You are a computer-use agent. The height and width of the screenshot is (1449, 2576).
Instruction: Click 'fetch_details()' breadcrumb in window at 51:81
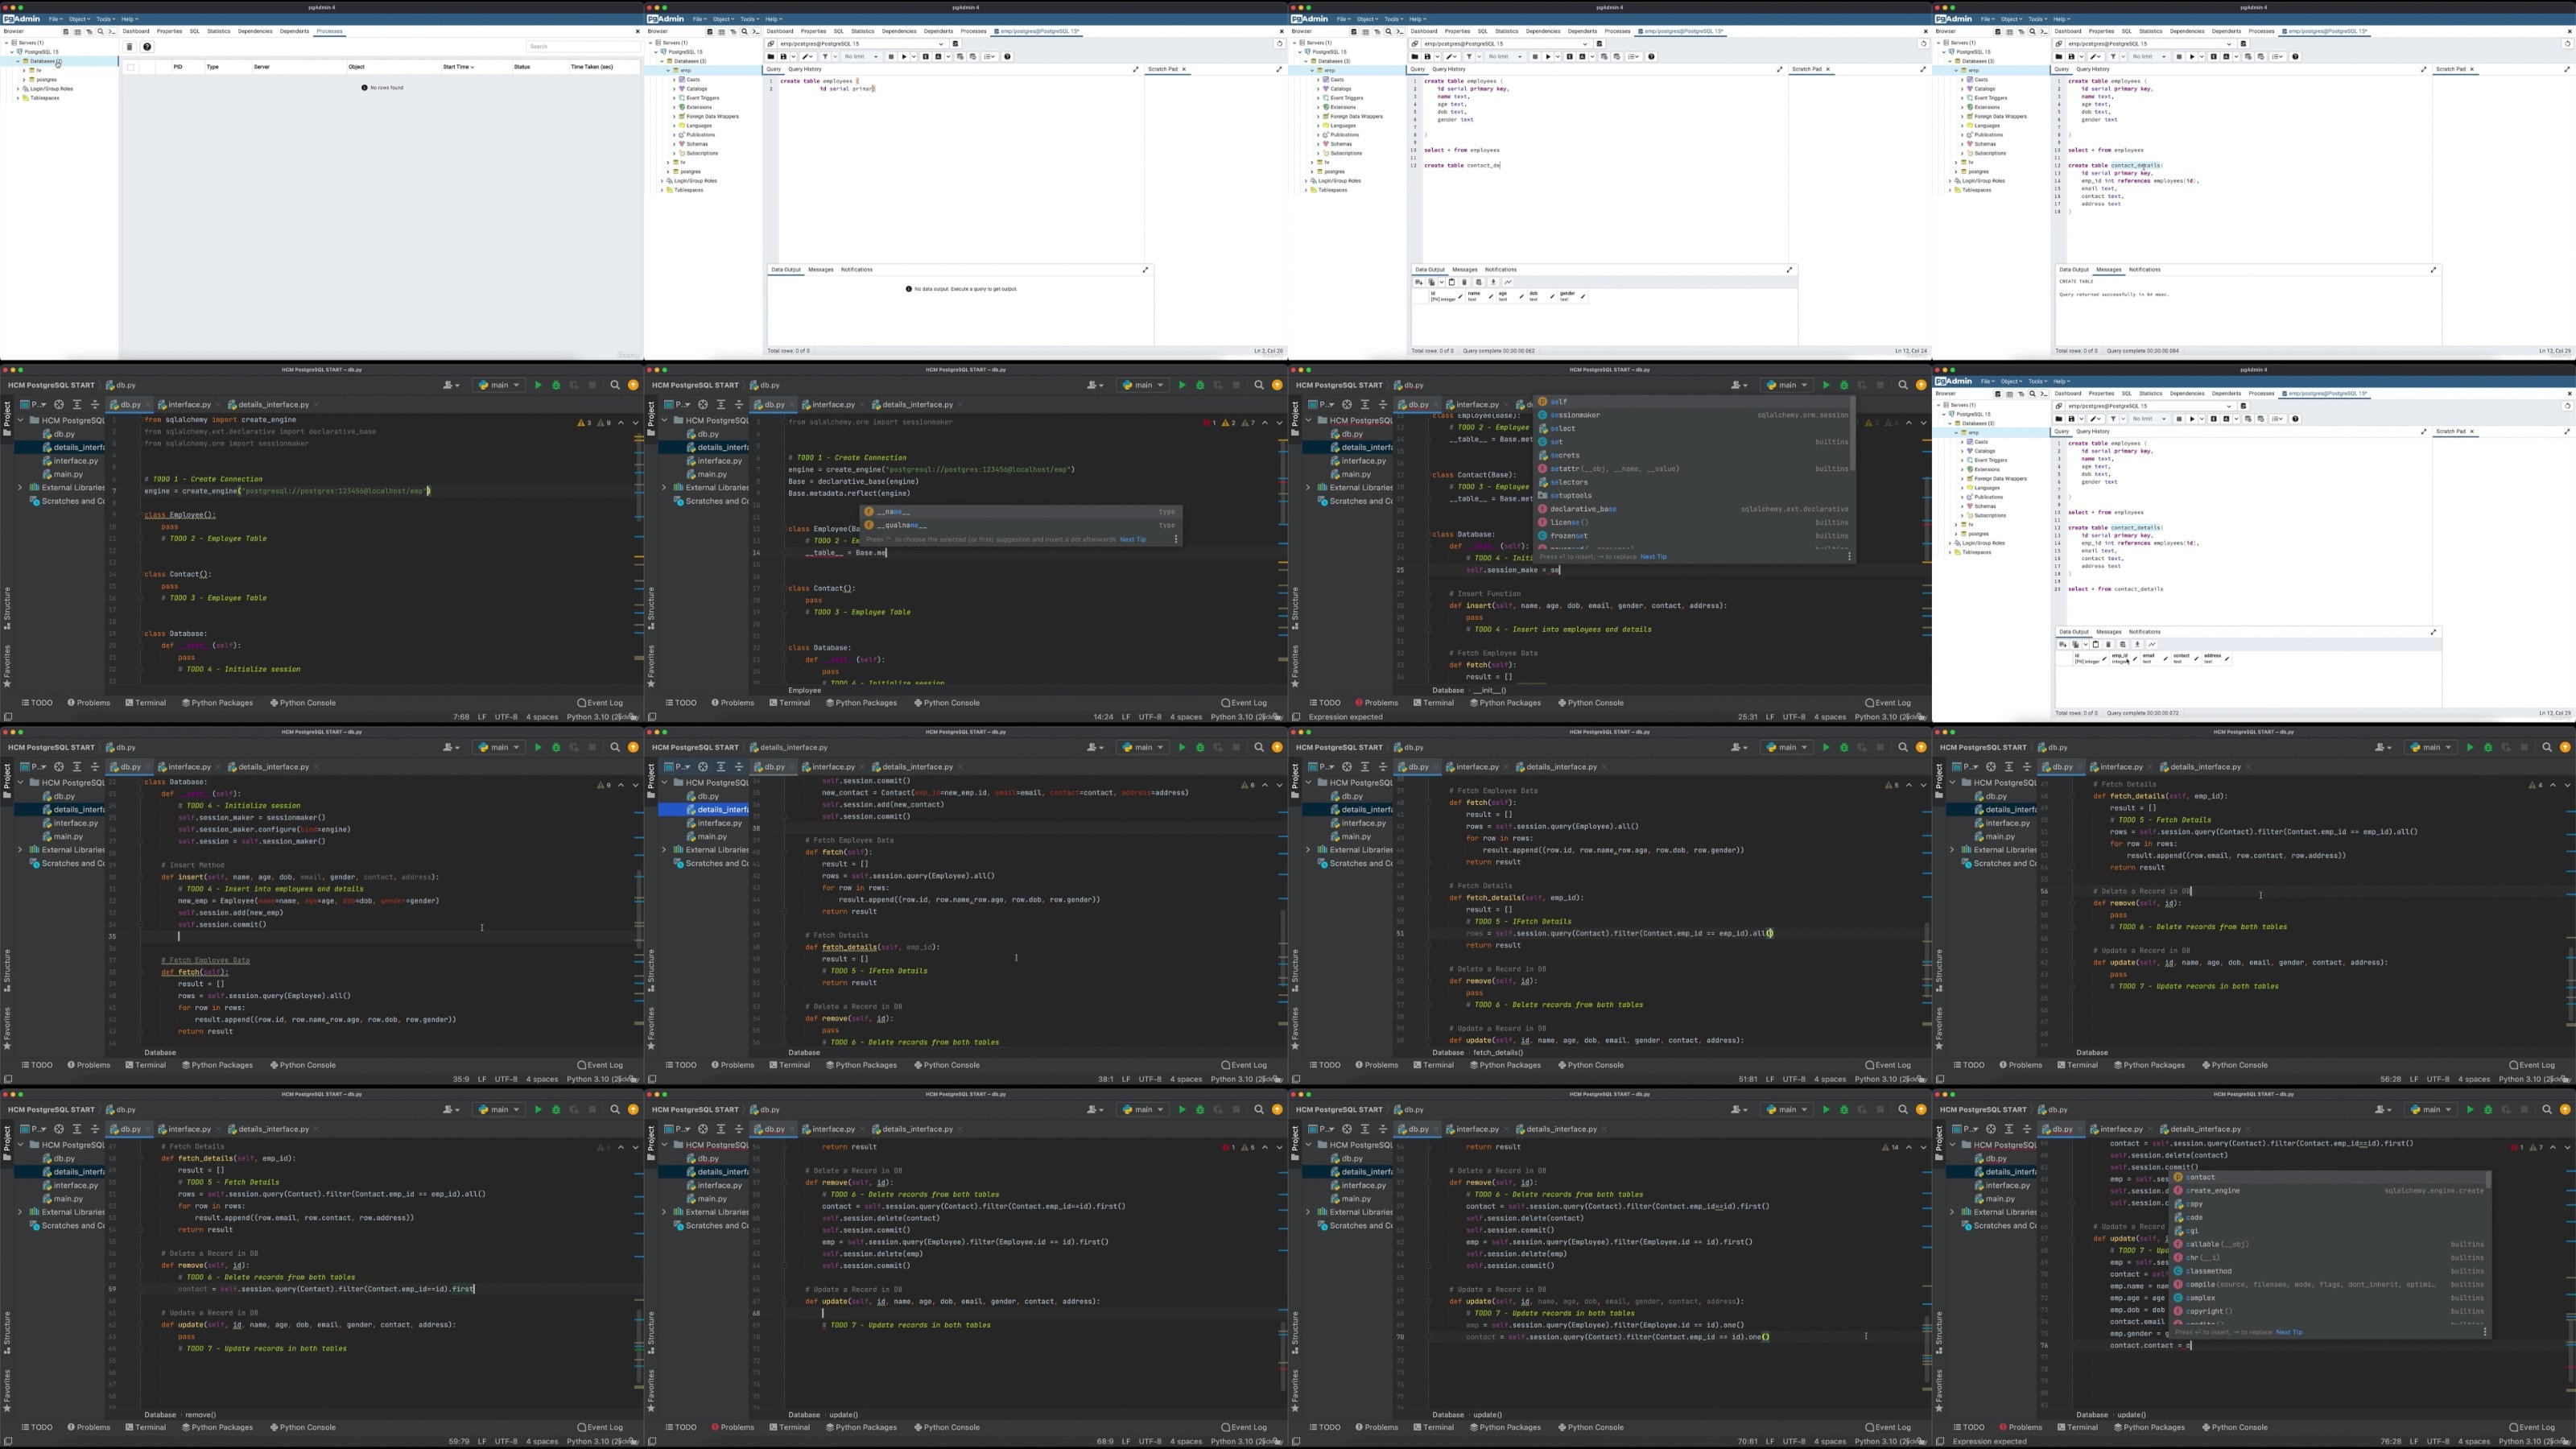pyautogui.click(x=1498, y=1053)
